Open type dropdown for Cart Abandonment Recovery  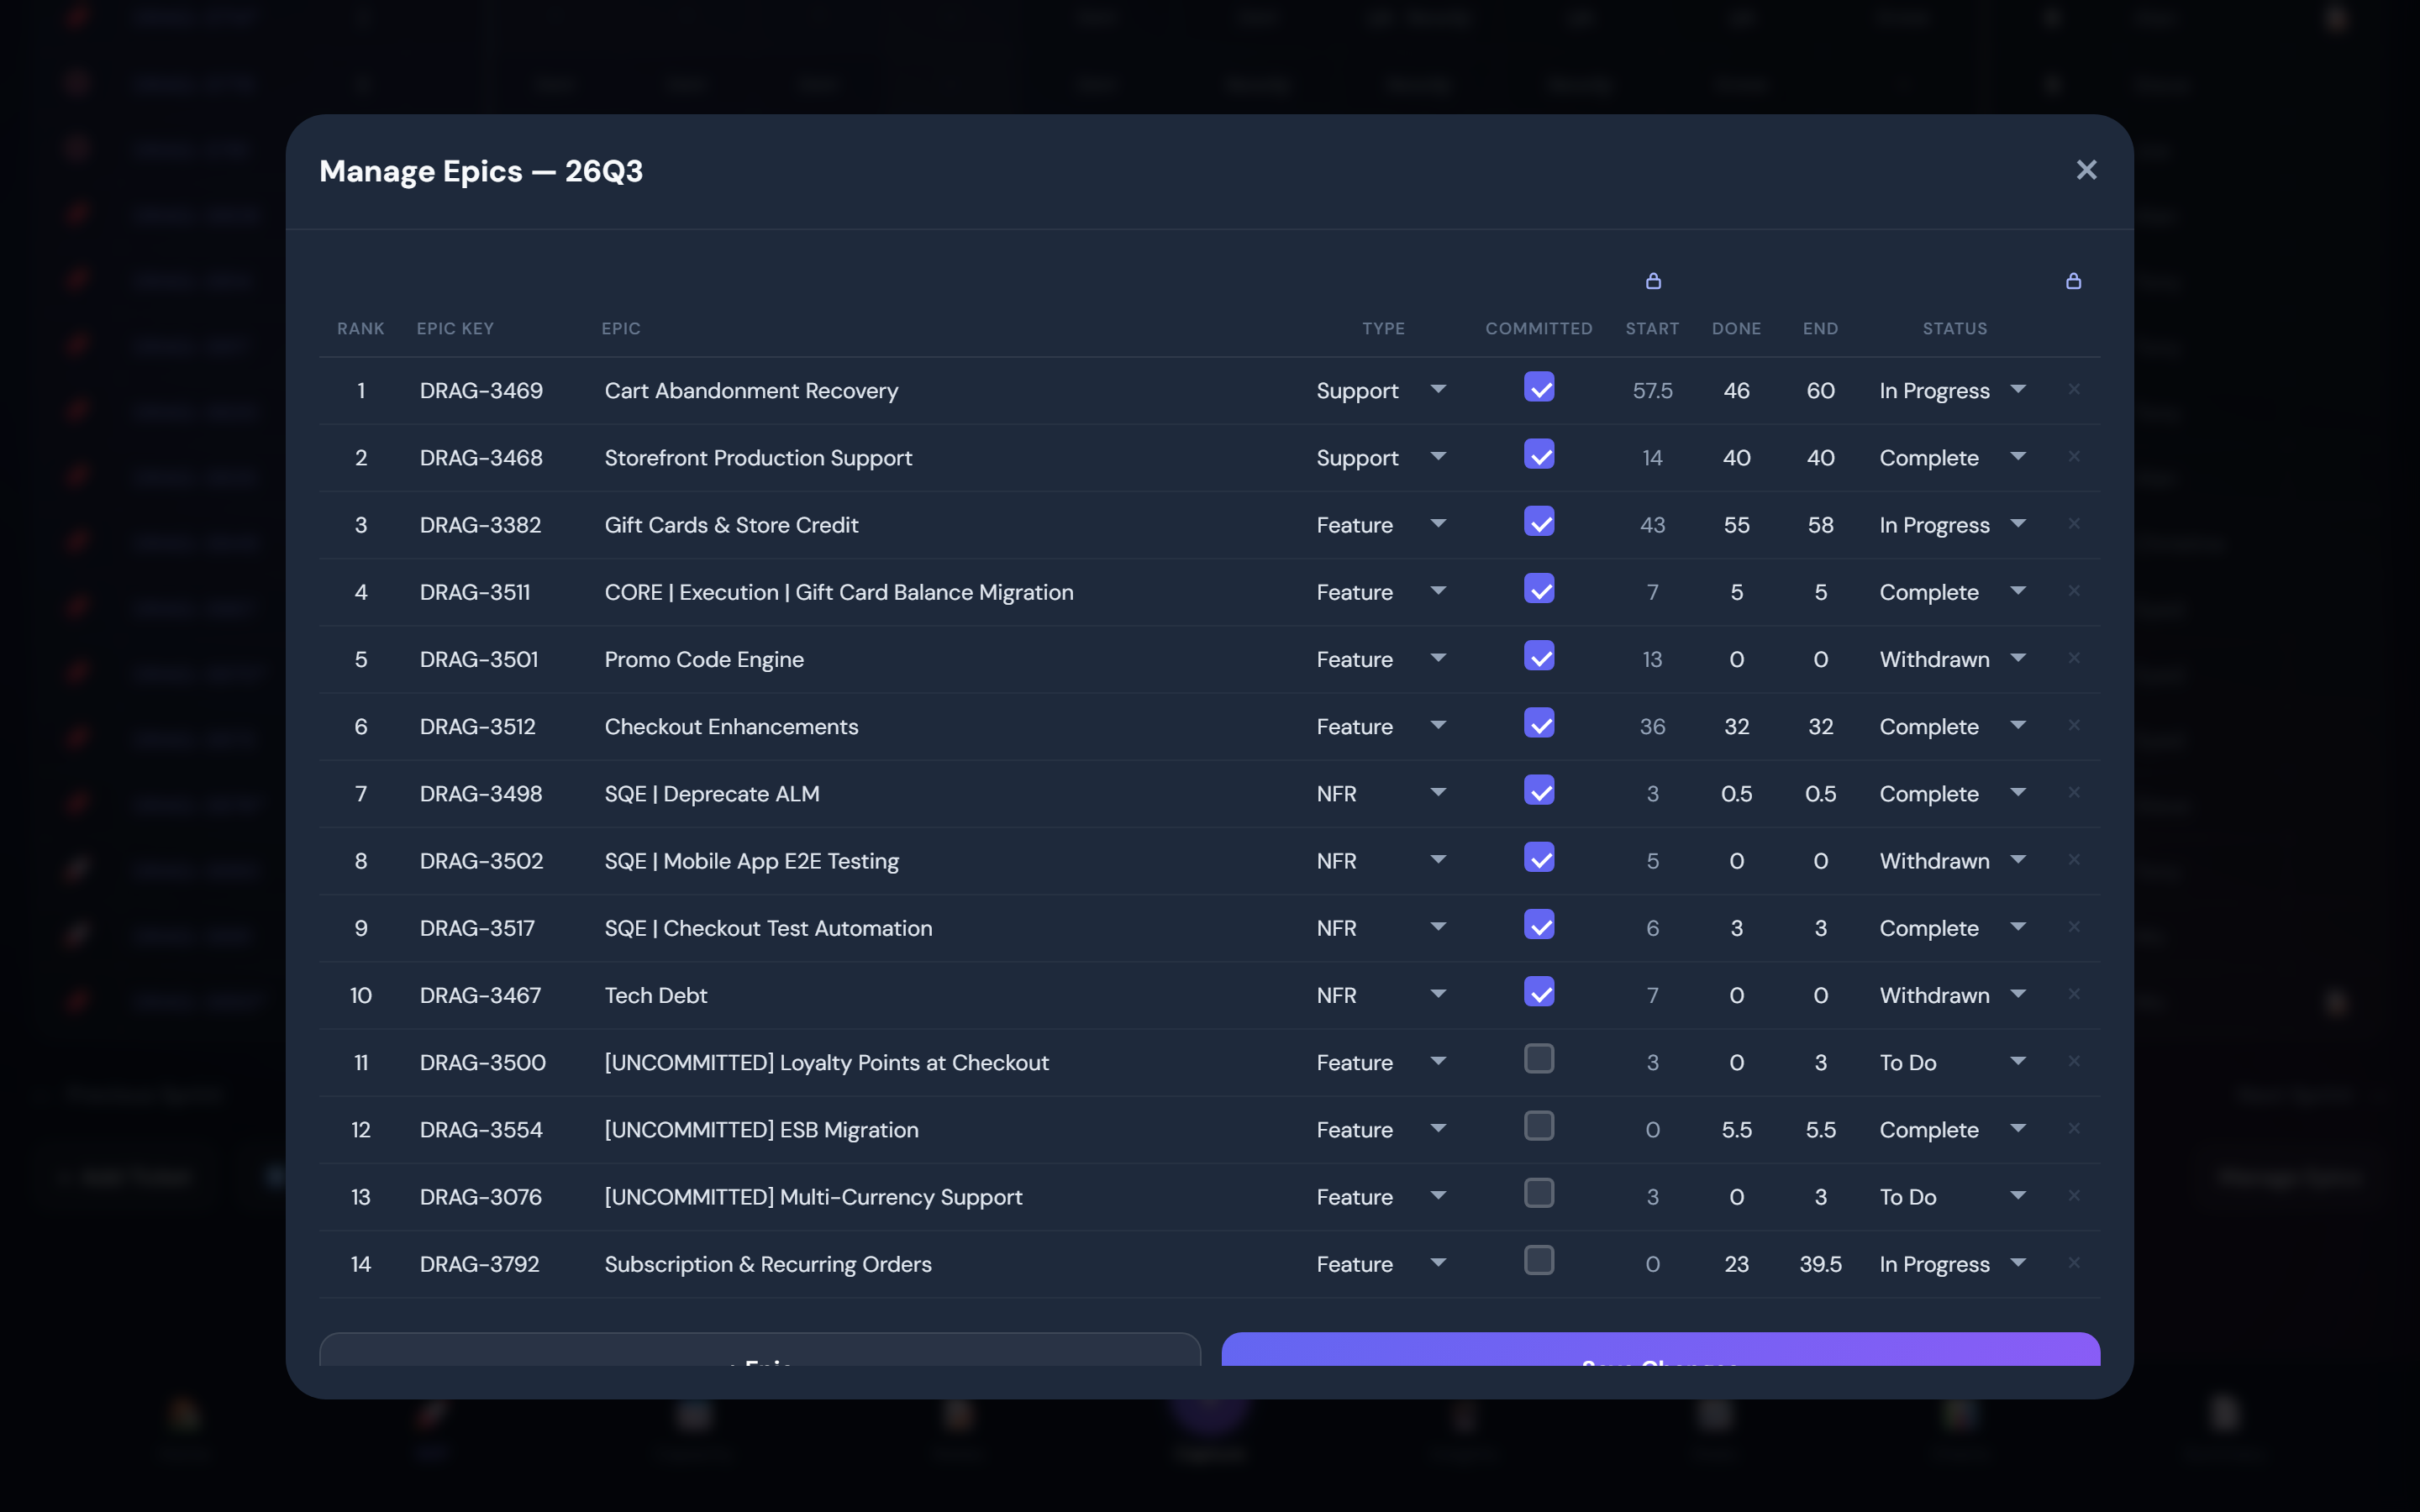pos(1381,390)
